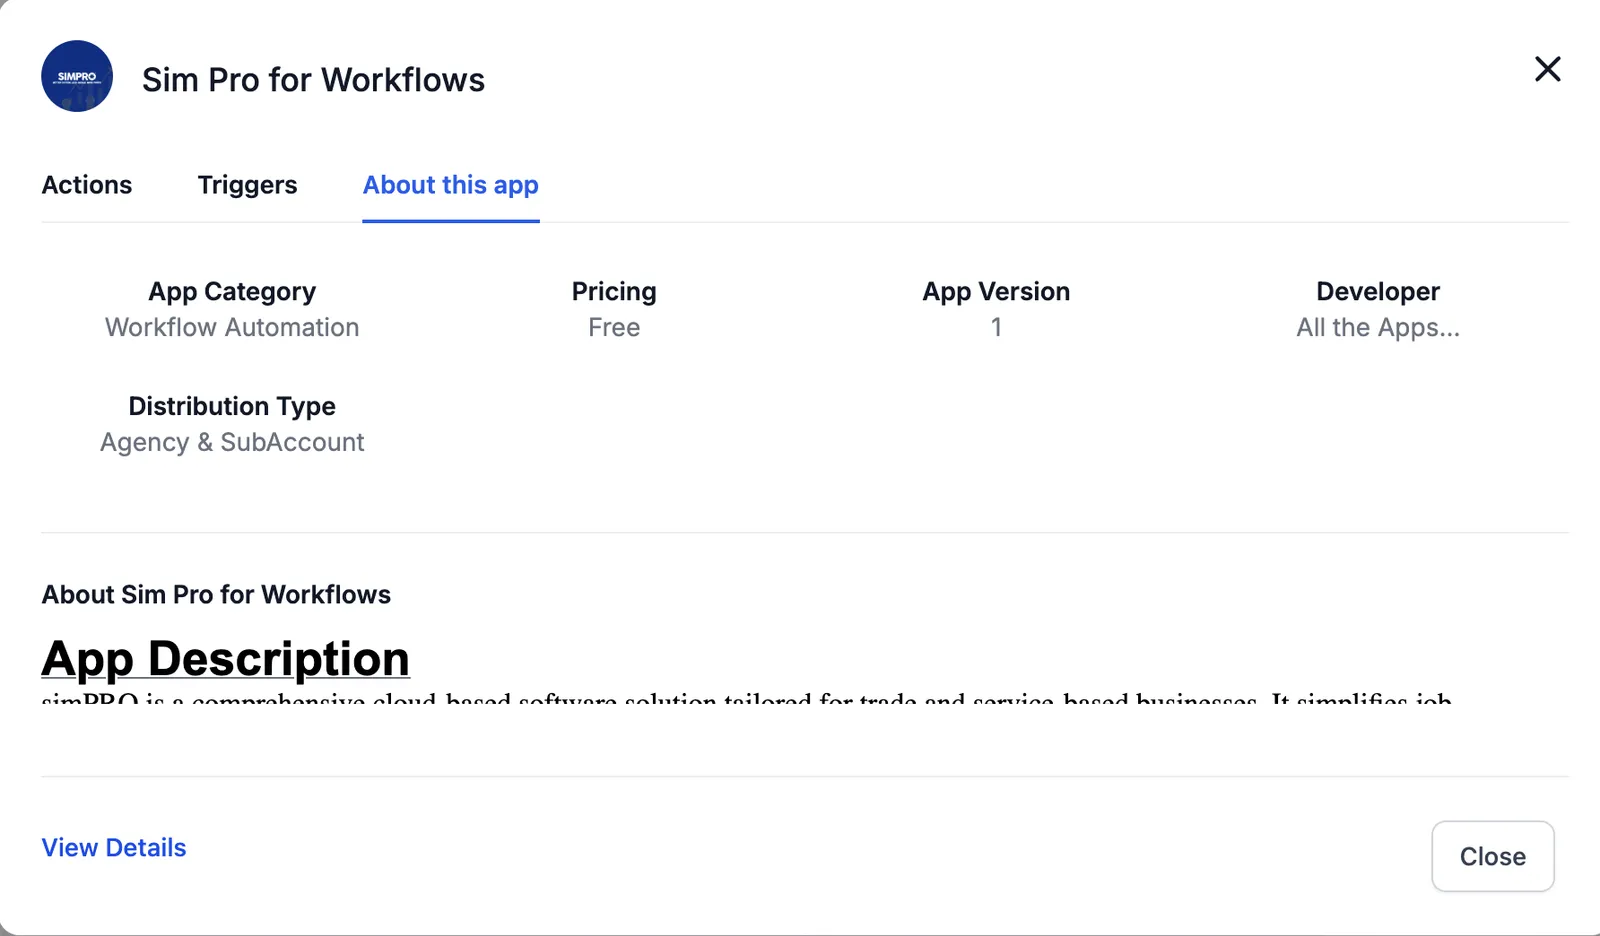1600x936 pixels.
Task: Click the Free pricing value
Action: pos(614,327)
